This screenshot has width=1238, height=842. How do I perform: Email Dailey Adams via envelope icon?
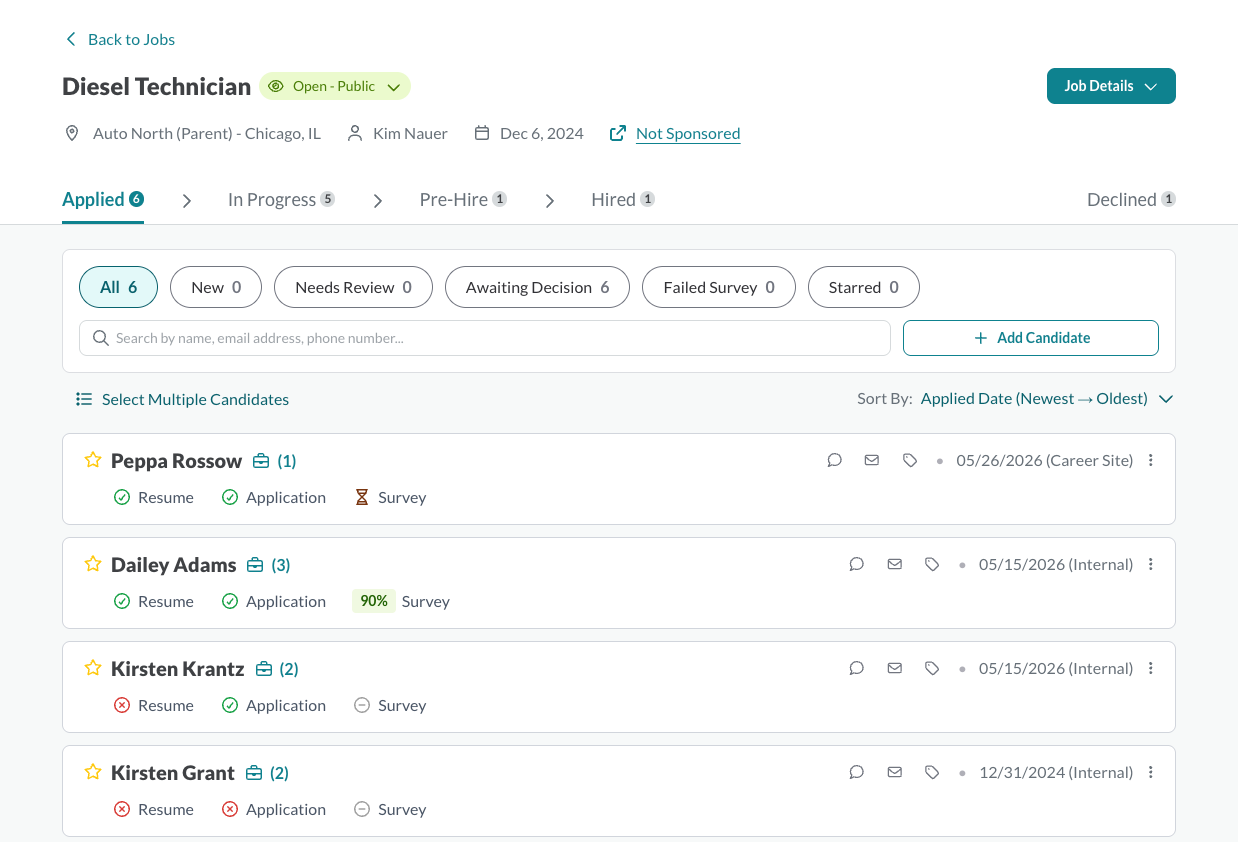click(895, 564)
